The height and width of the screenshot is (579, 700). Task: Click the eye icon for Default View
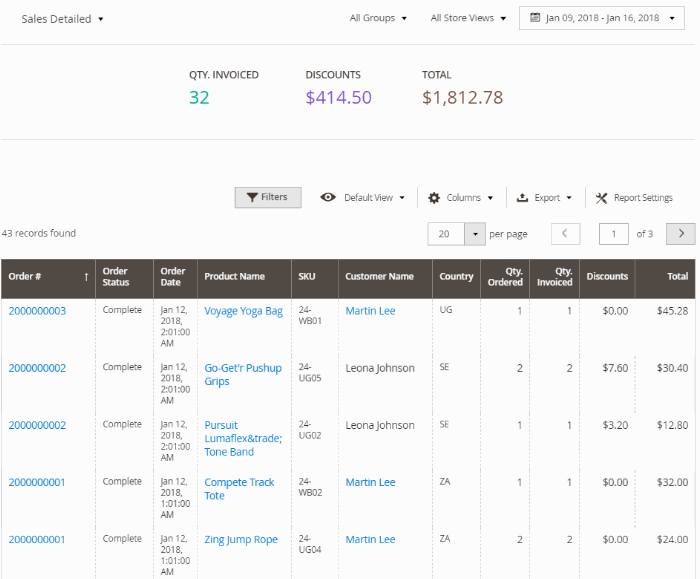(x=328, y=197)
